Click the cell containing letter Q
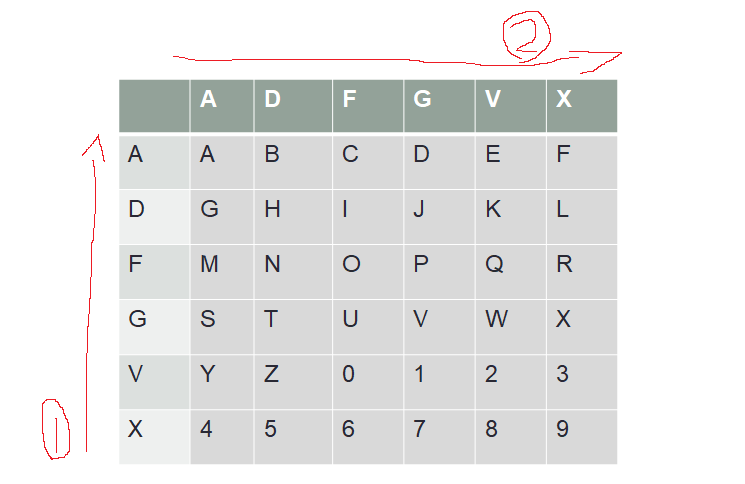This screenshot has width=745, height=484. (x=511, y=272)
